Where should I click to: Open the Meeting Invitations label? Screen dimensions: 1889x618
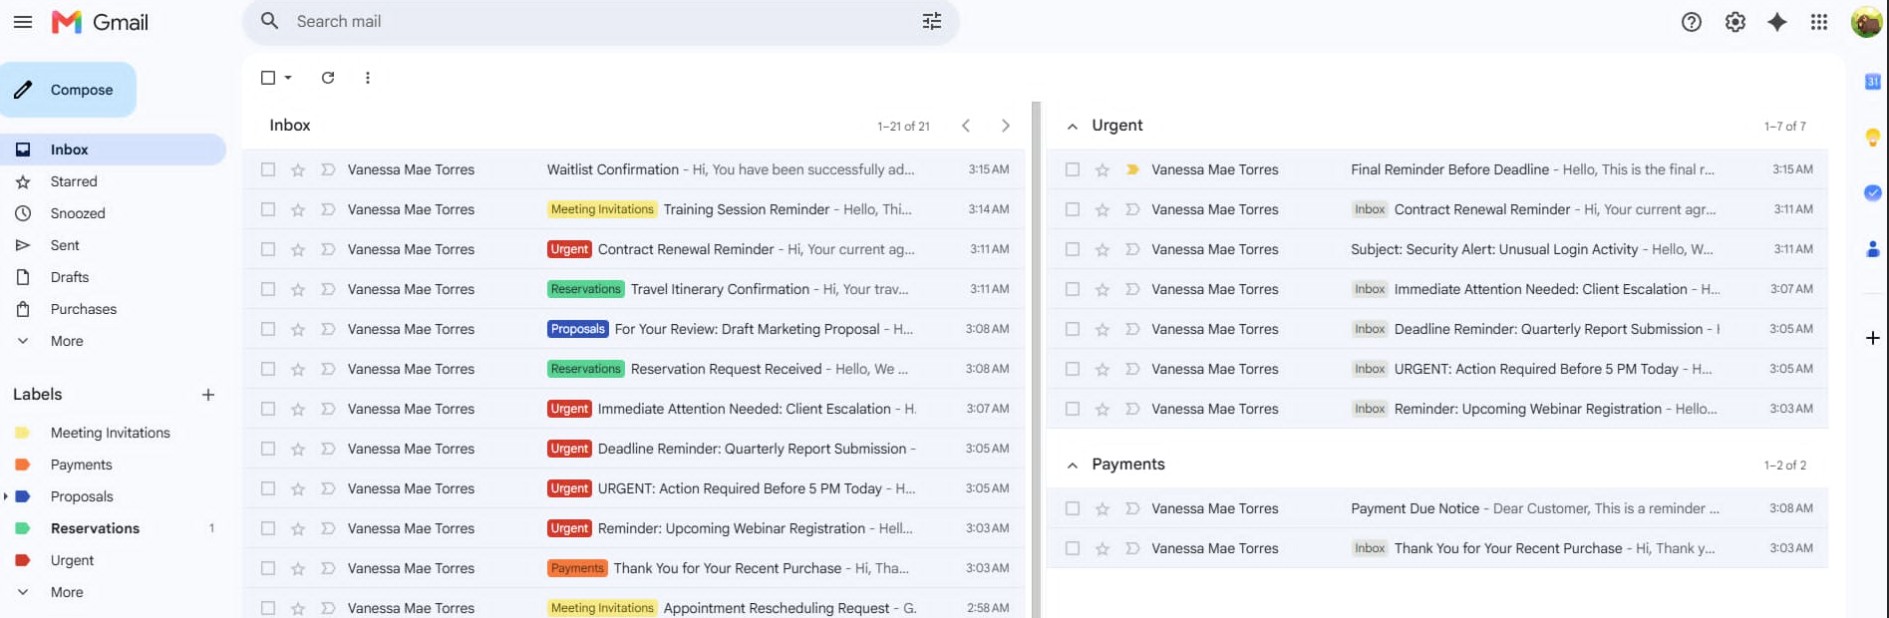click(x=110, y=433)
